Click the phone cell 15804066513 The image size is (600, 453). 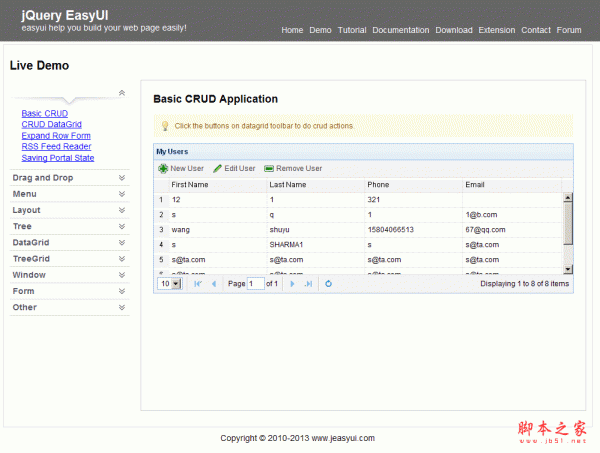[x=414, y=230]
